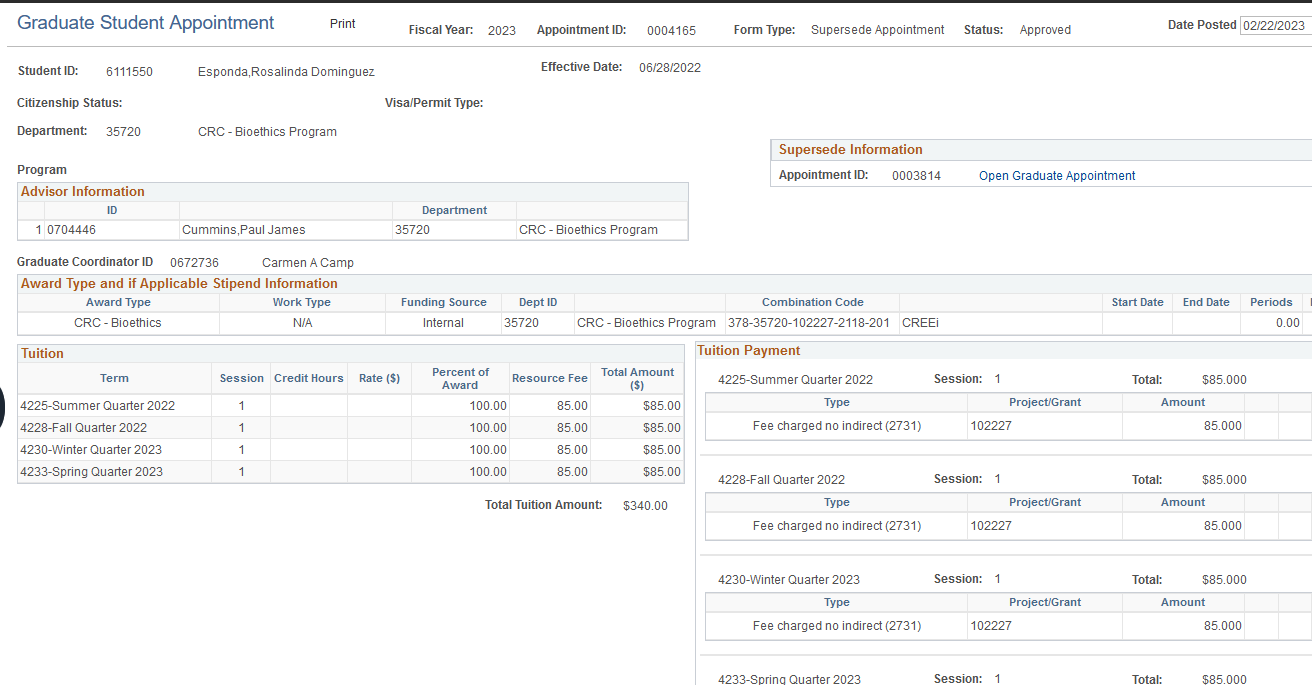Click the Credit Hours column header

308,379
